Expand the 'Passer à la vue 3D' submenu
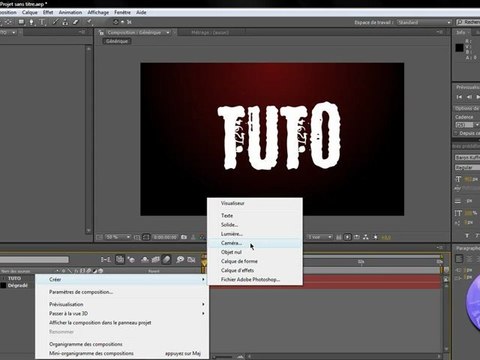The width and height of the screenshot is (480, 360). click(x=203, y=313)
